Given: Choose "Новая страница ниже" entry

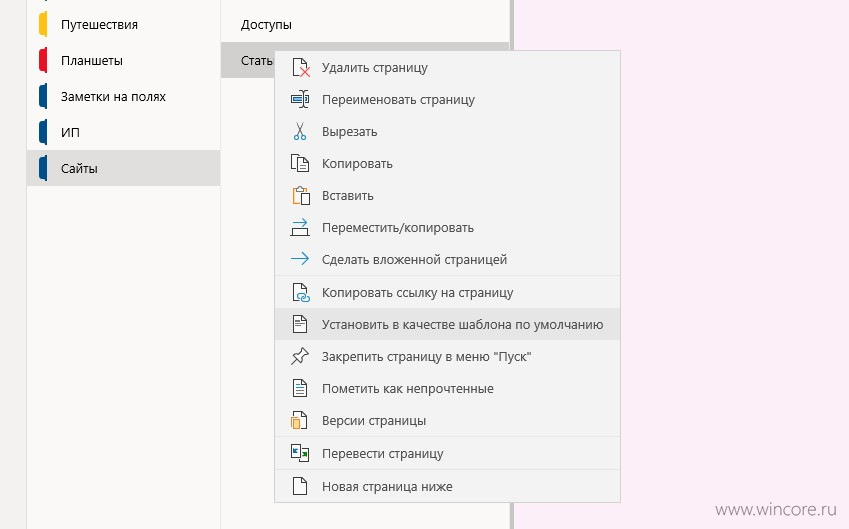Looking at the screenshot, I should (447, 486).
